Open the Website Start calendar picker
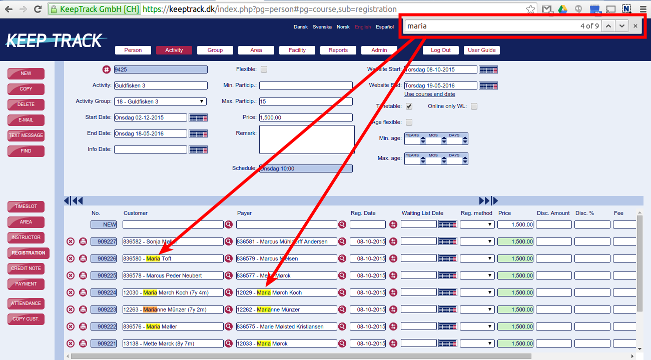 tap(489, 70)
